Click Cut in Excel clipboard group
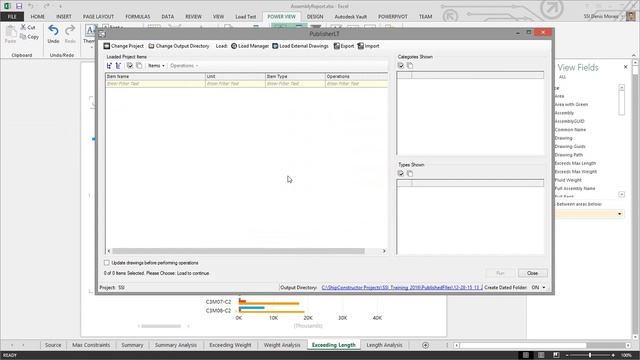Screen dimensions: 640x360 pos(28,27)
